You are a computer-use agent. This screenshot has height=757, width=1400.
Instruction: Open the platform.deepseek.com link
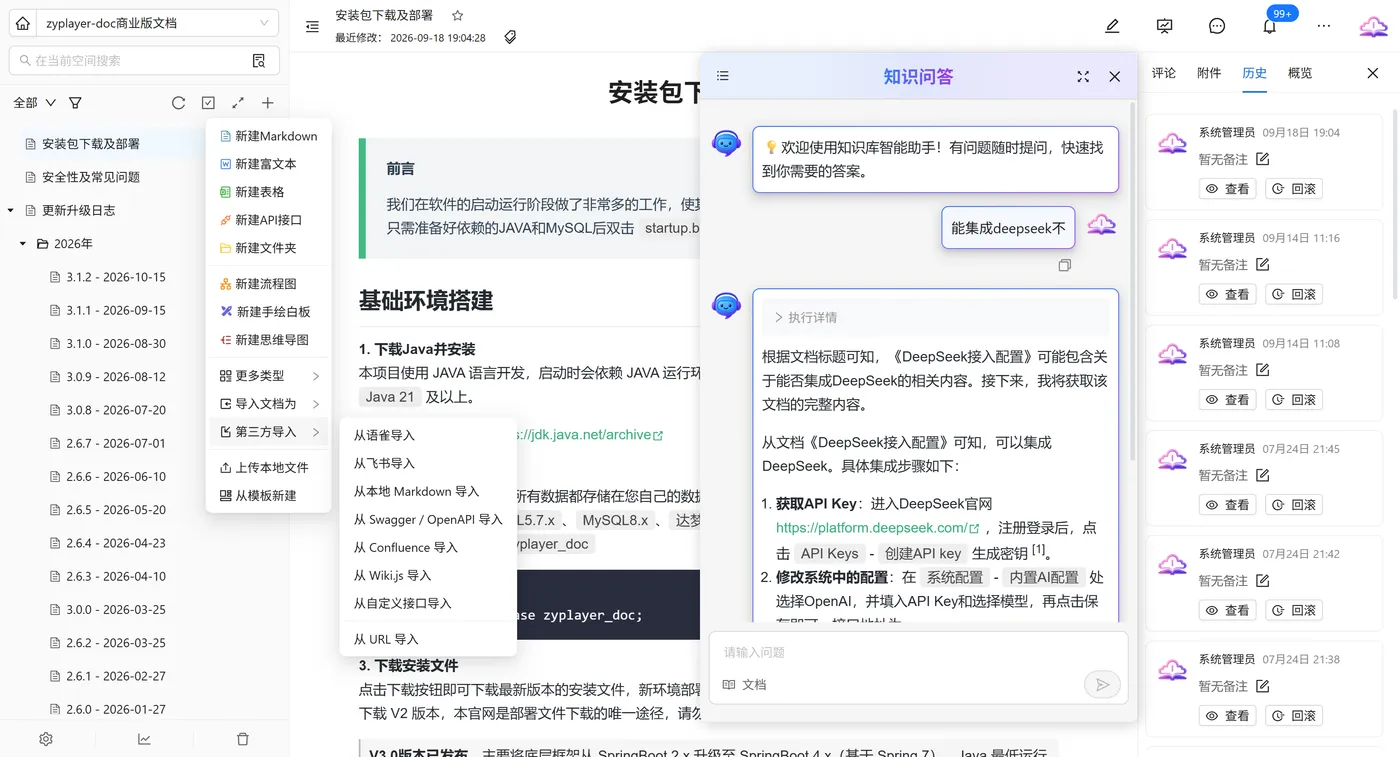point(877,528)
